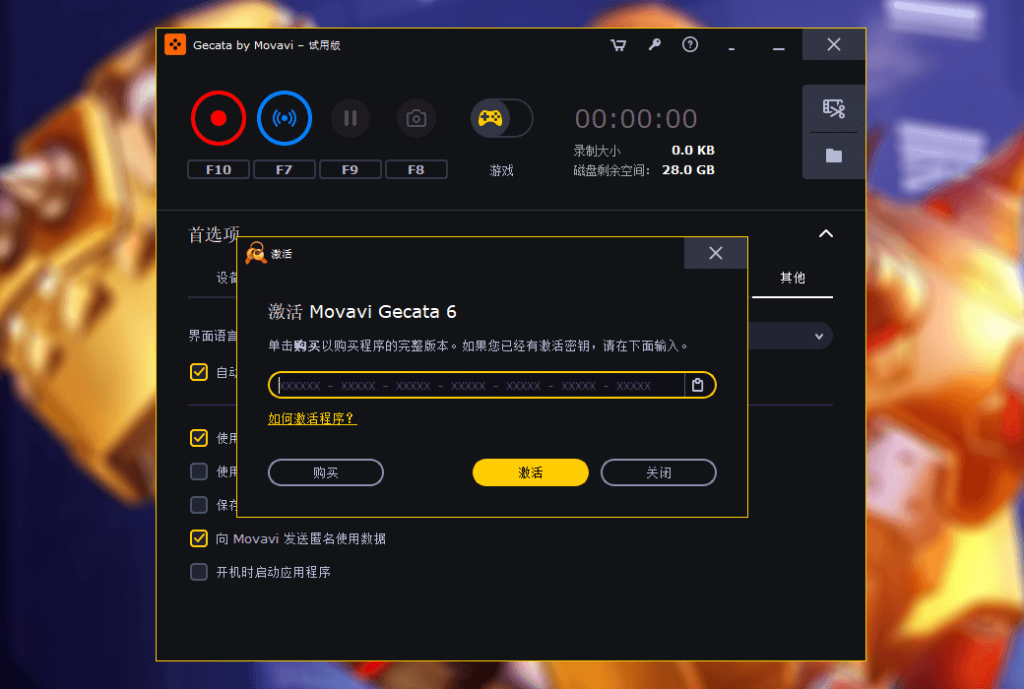Switch to the 其他 tab

792,278
